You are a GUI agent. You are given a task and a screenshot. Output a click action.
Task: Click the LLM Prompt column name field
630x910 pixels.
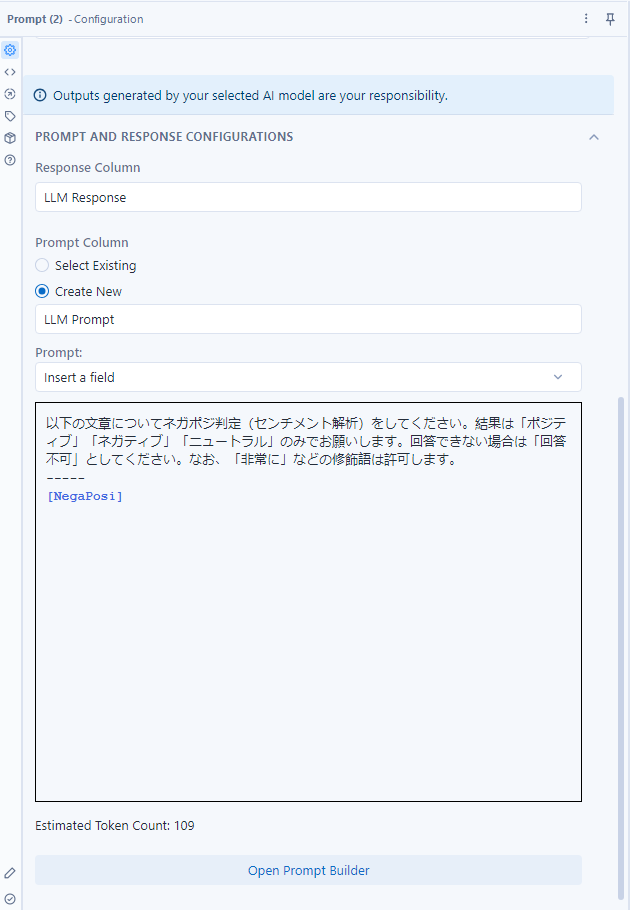click(x=308, y=319)
